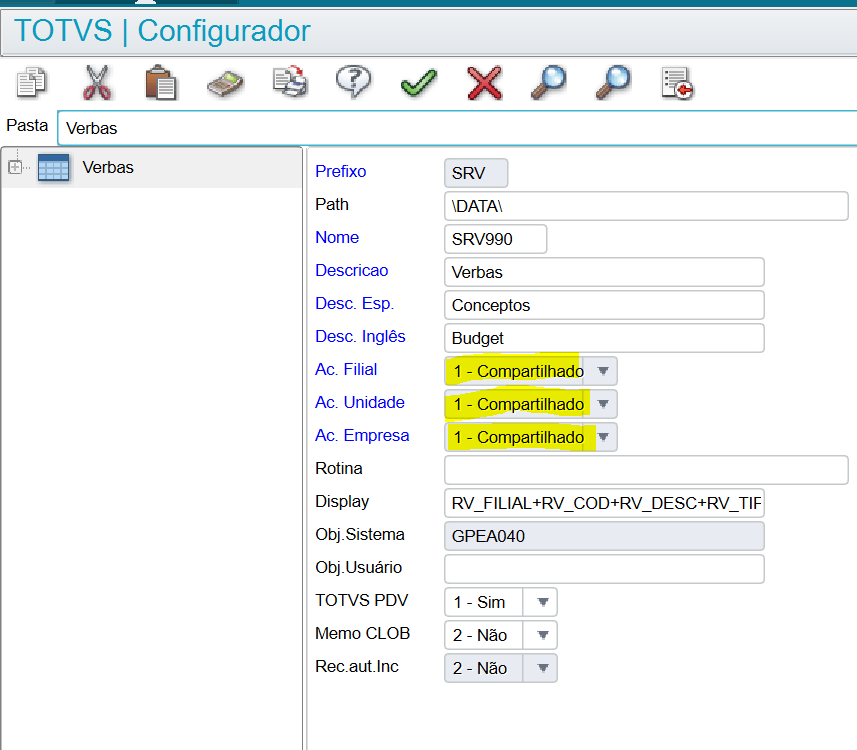Click the Obj.Sistema field GPEA040
857x750 pixels.
click(604, 536)
